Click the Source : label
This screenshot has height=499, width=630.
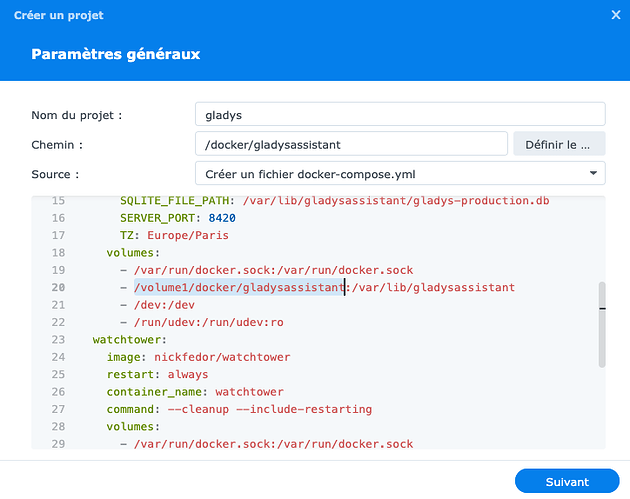pyautogui.click(x=55, y=174)
